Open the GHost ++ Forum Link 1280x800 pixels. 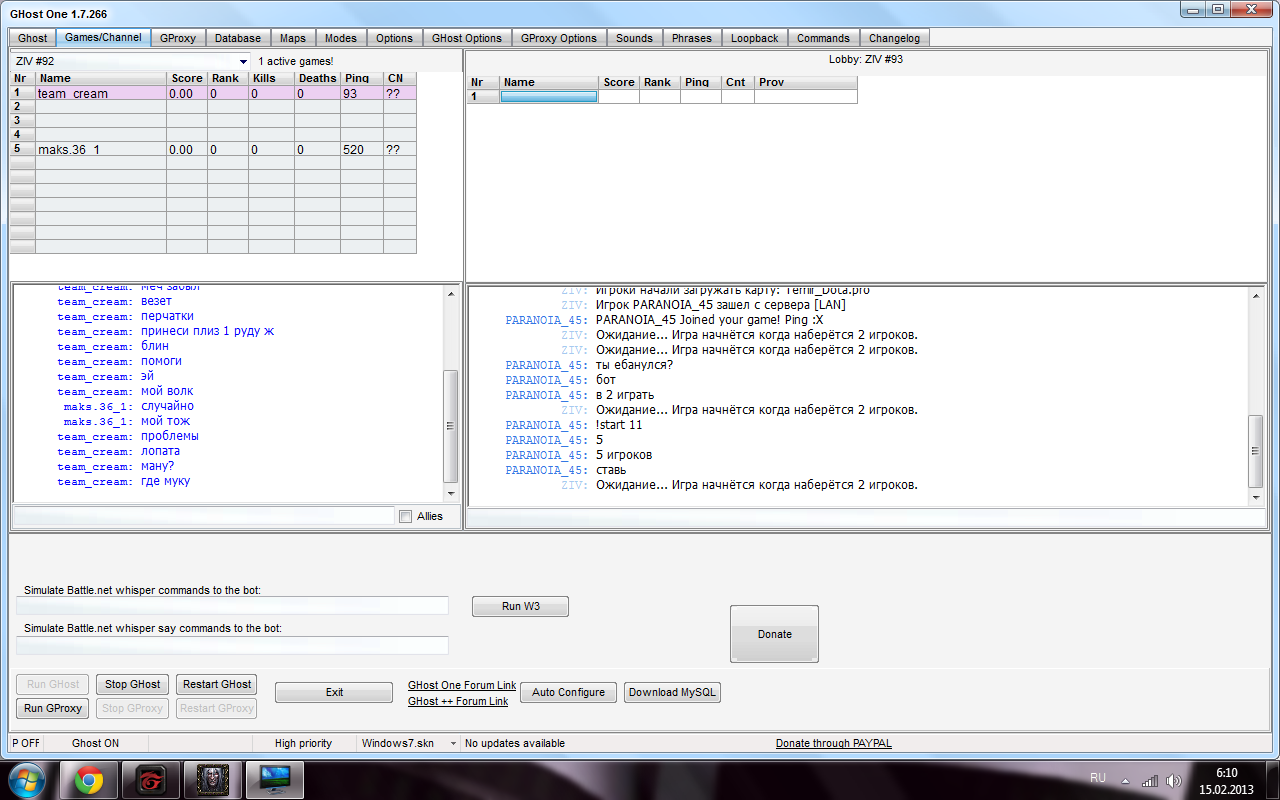pos(458,702)
